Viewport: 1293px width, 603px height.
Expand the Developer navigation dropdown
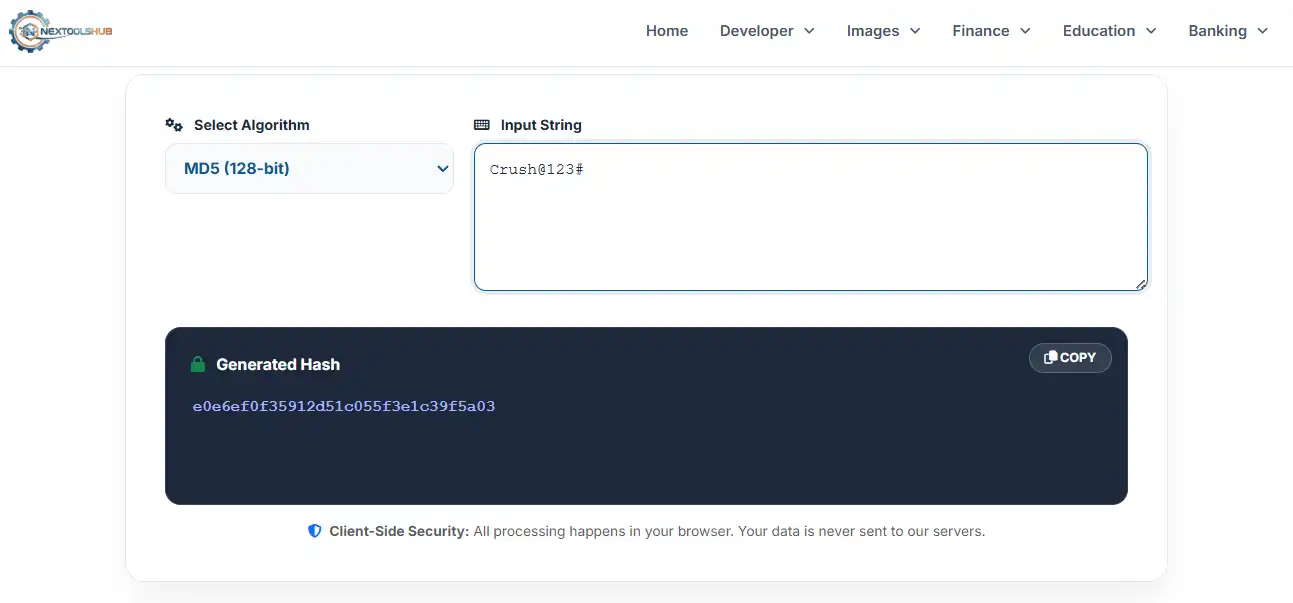(767, 31)
